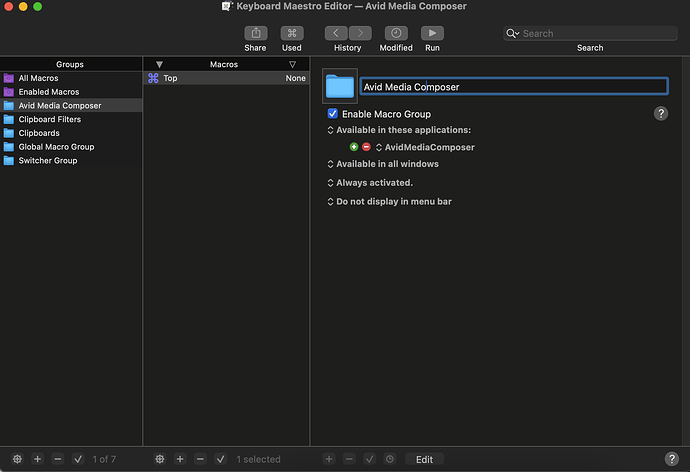Click the Macros column header
690x472 pixels.
[224, 64]
